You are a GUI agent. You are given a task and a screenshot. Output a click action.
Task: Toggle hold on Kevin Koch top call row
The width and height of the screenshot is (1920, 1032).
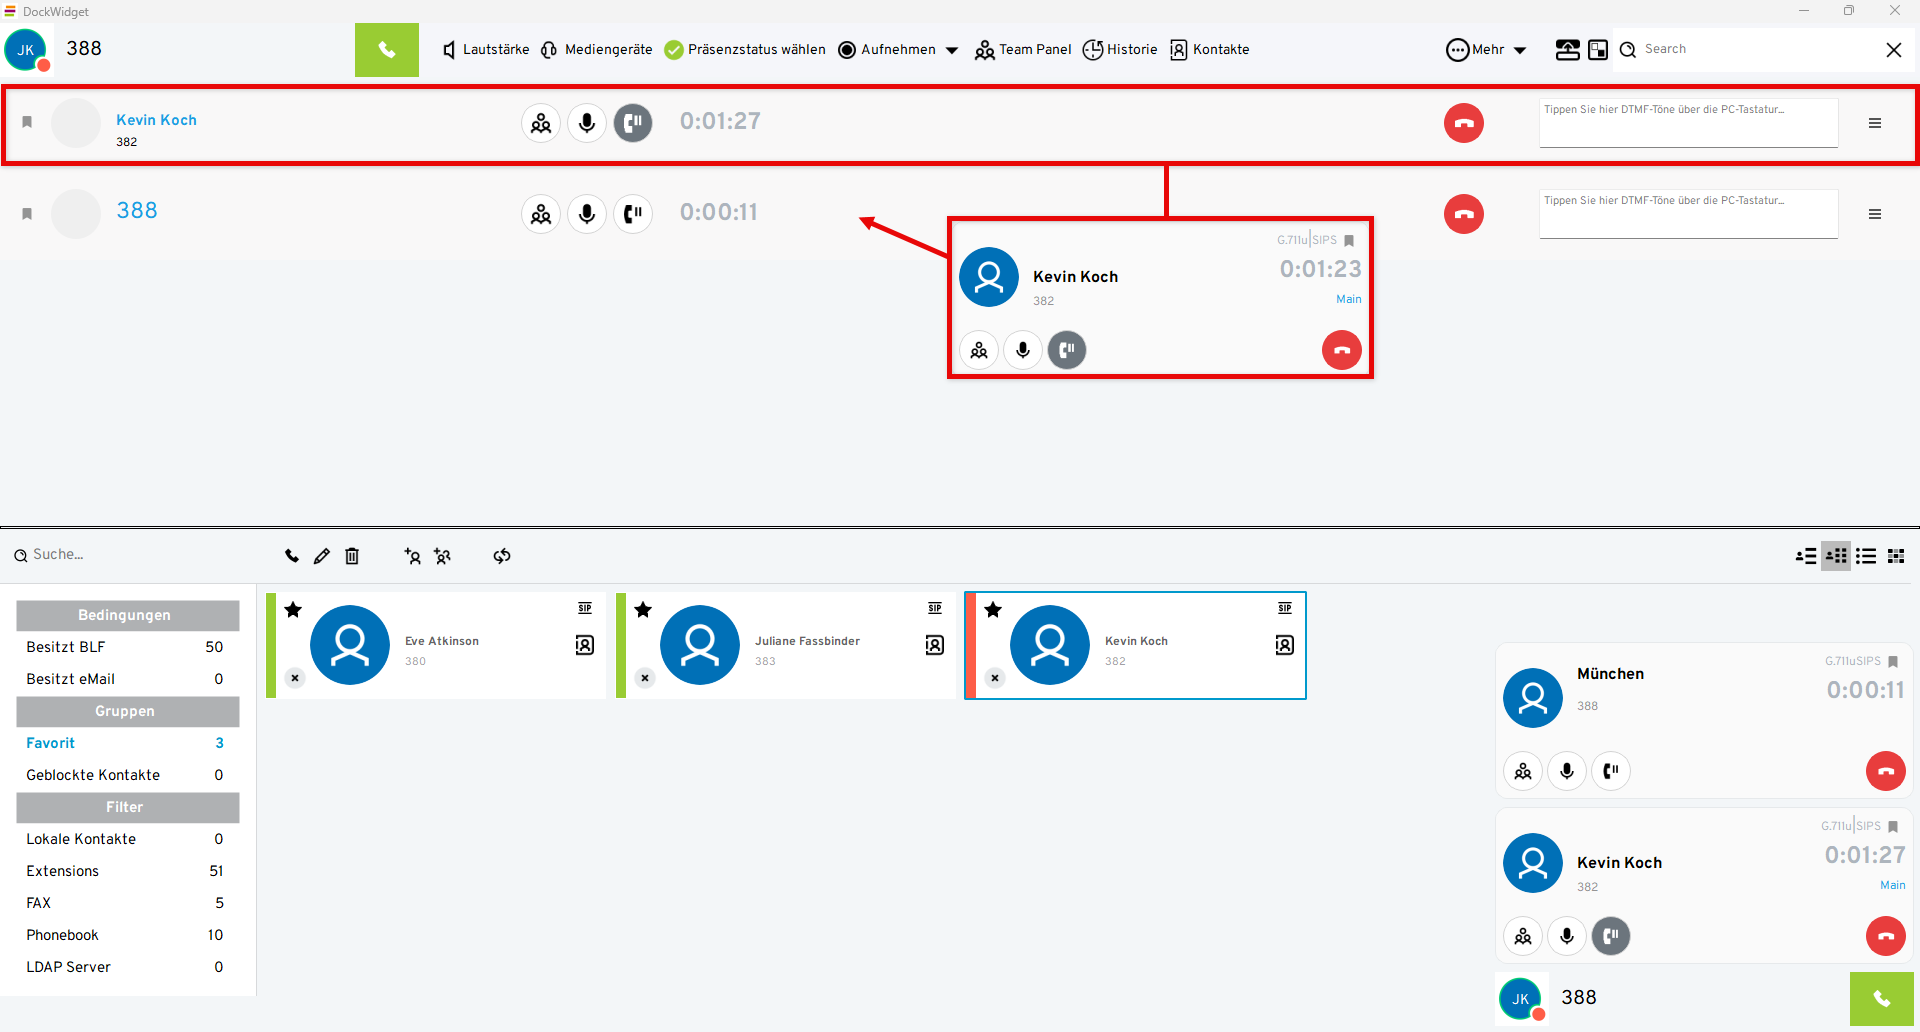point(632,123)
